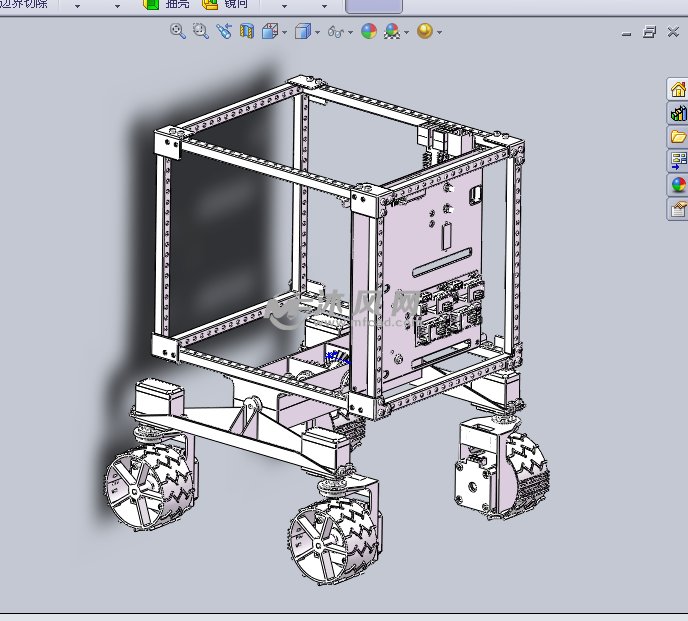Screen dimensions: 688x621
Task: Expand the View Settings dropdown arrow
Action: point(439,32)
